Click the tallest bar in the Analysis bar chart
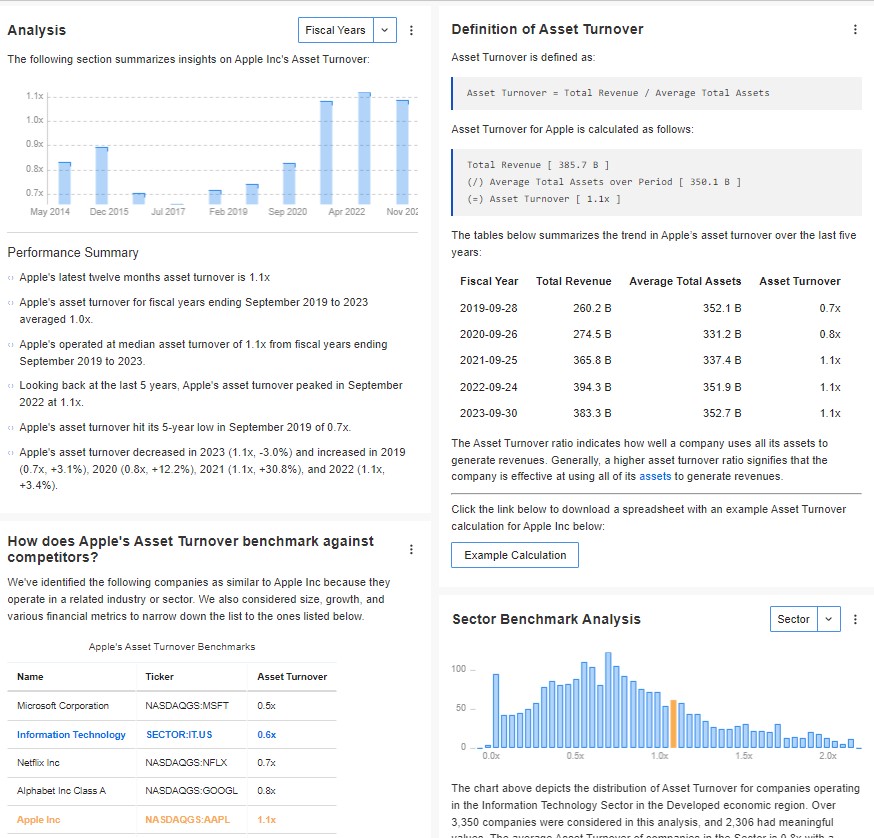874x838 pixels. (x=365, y=148)
